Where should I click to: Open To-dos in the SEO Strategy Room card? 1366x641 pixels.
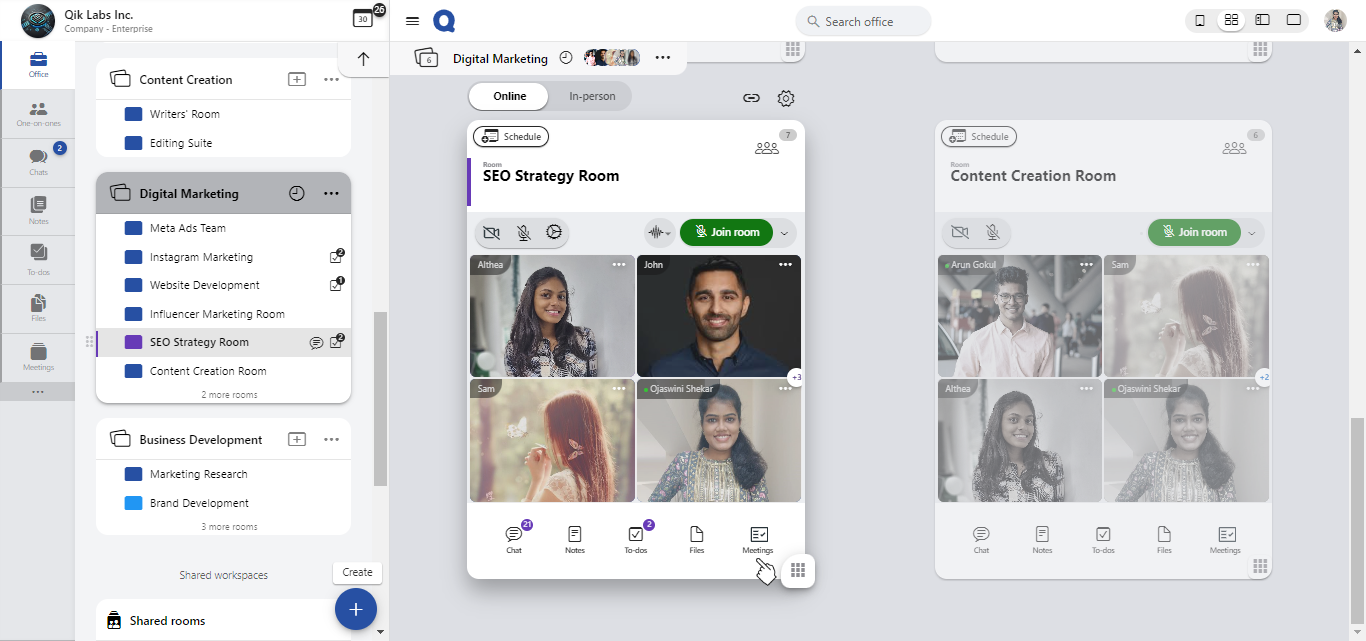point(635,539)
